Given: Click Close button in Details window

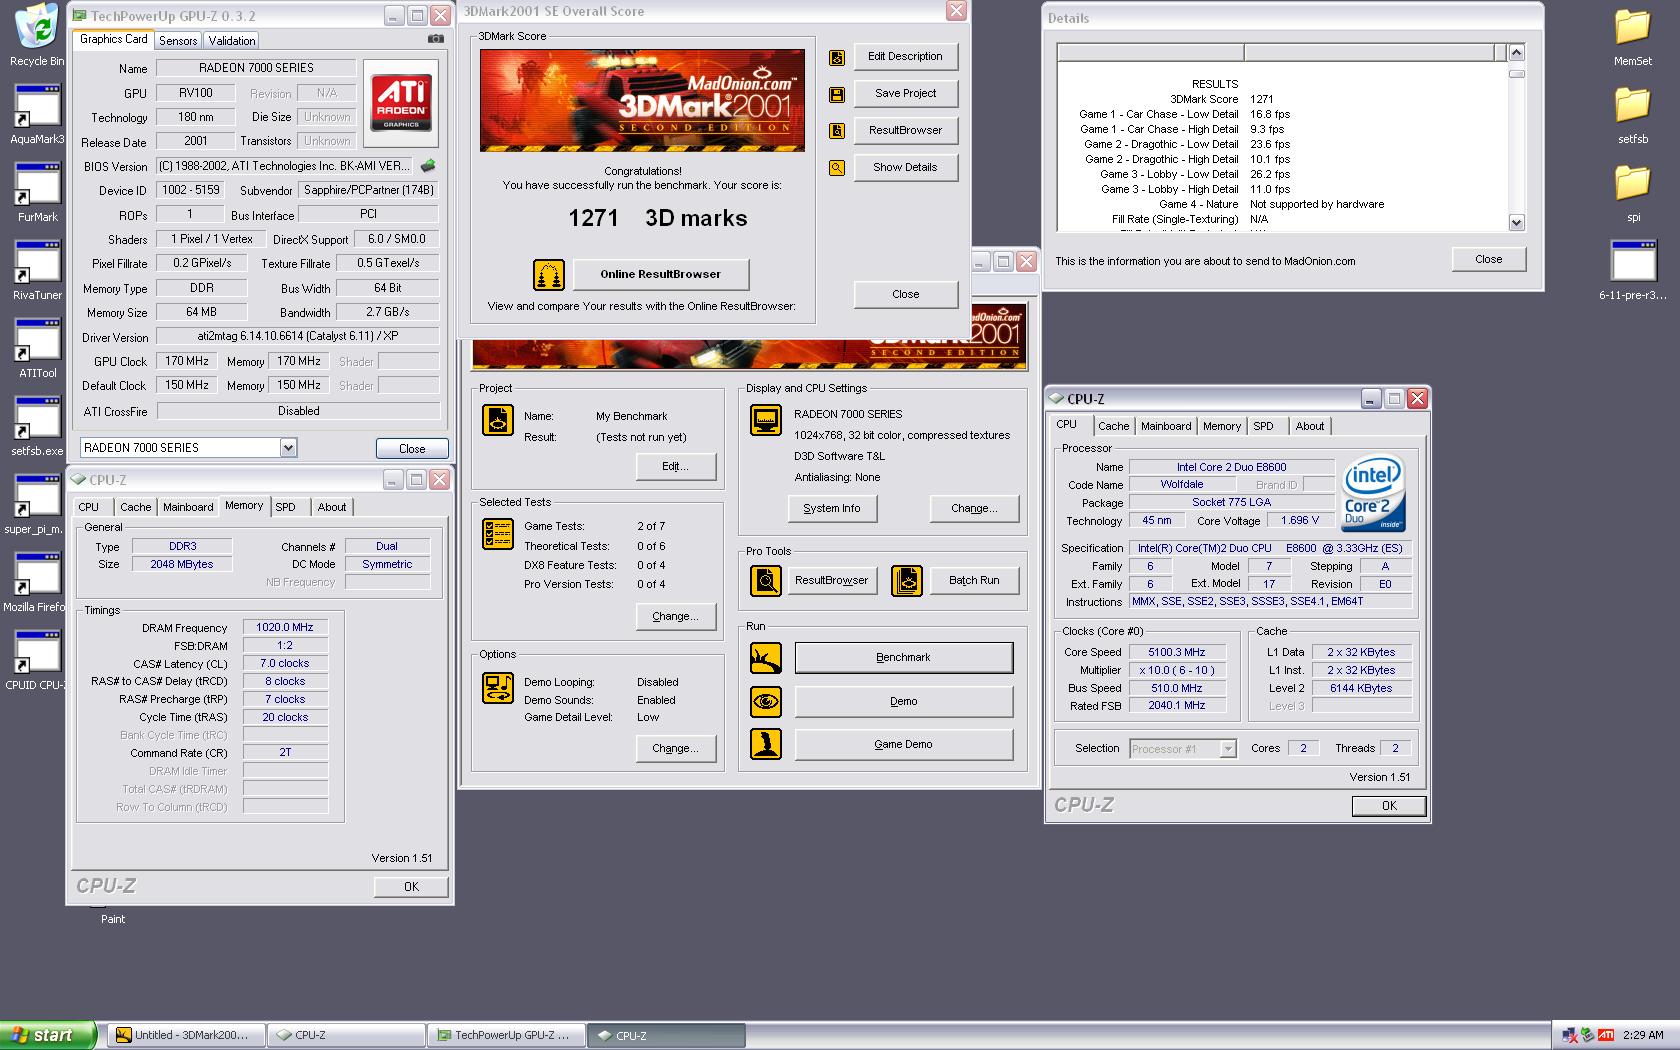Looking at the screenshot, I should [x=1488, y=259].
